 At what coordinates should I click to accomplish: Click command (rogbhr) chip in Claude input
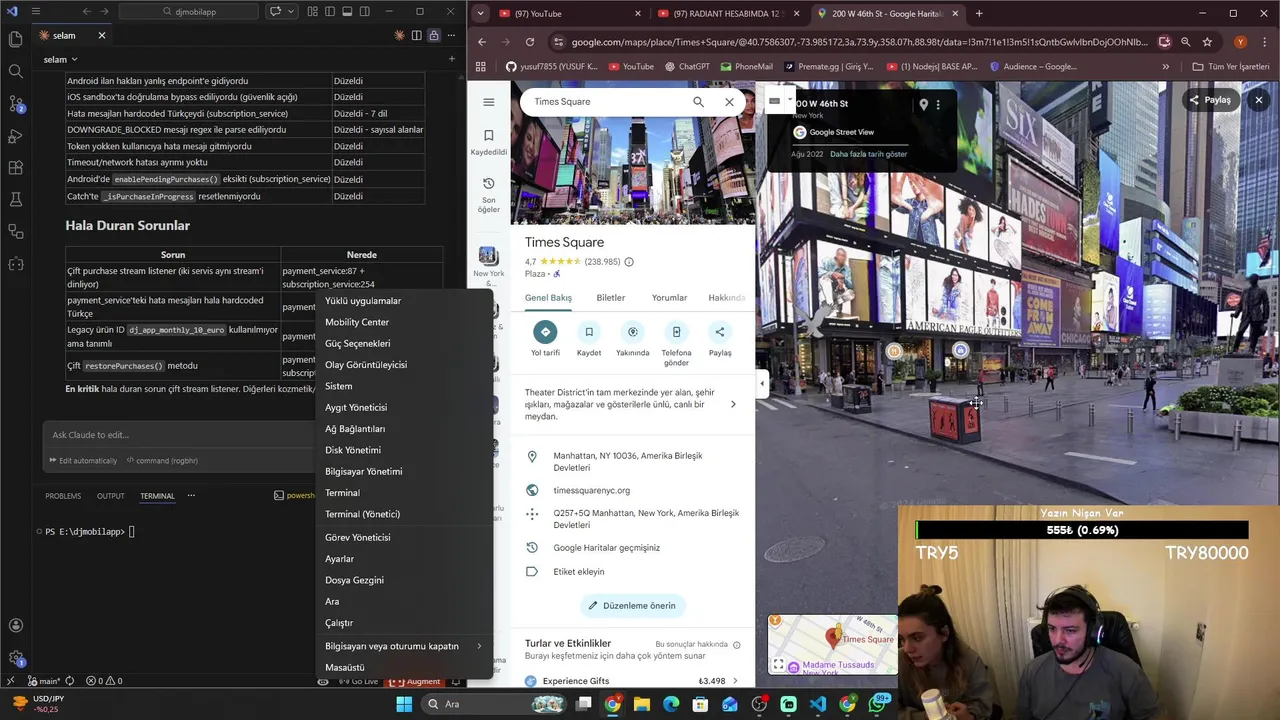(162, 461)
